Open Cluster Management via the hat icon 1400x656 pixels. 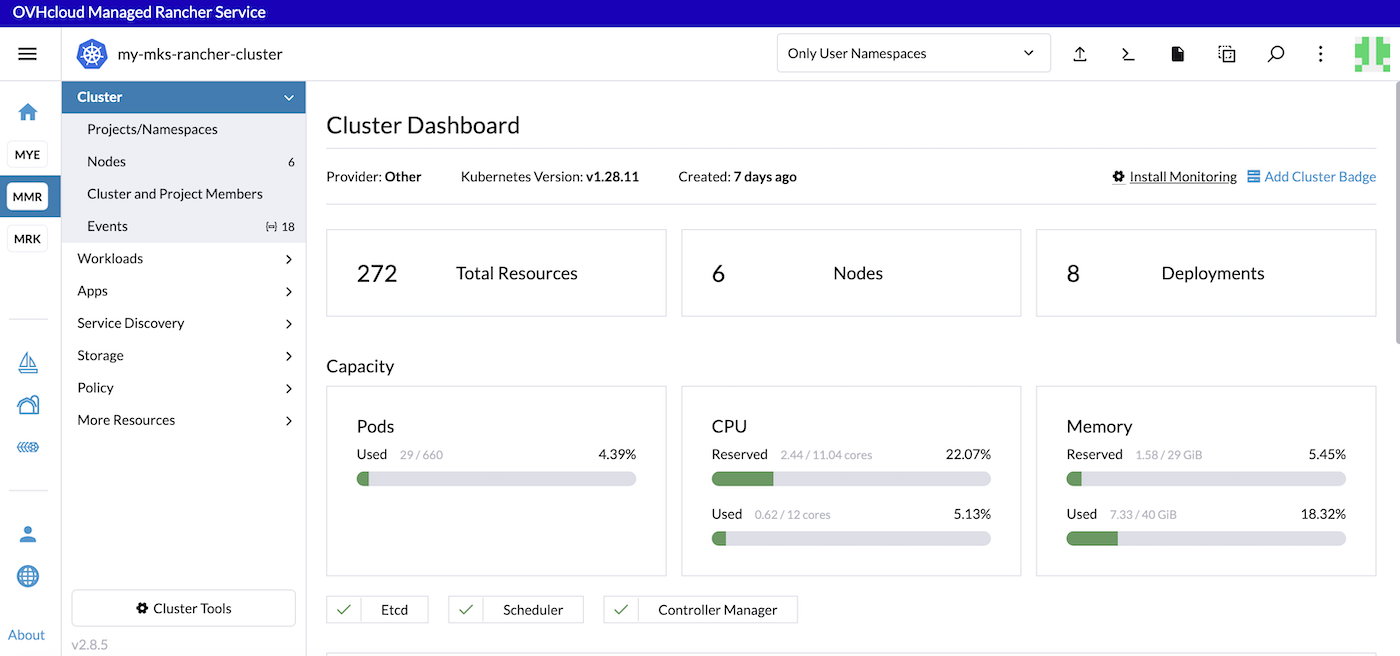[x=28, y=405]
